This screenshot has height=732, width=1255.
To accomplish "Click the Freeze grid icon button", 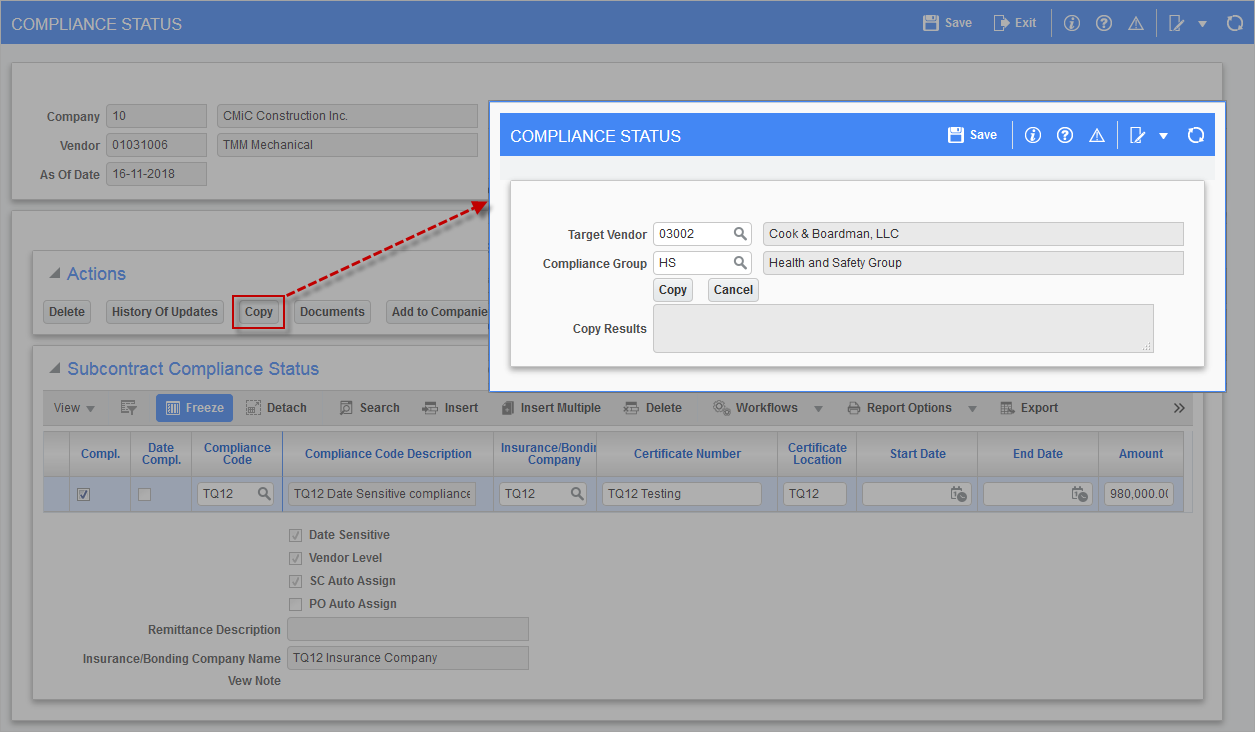I will pos(194,407).
